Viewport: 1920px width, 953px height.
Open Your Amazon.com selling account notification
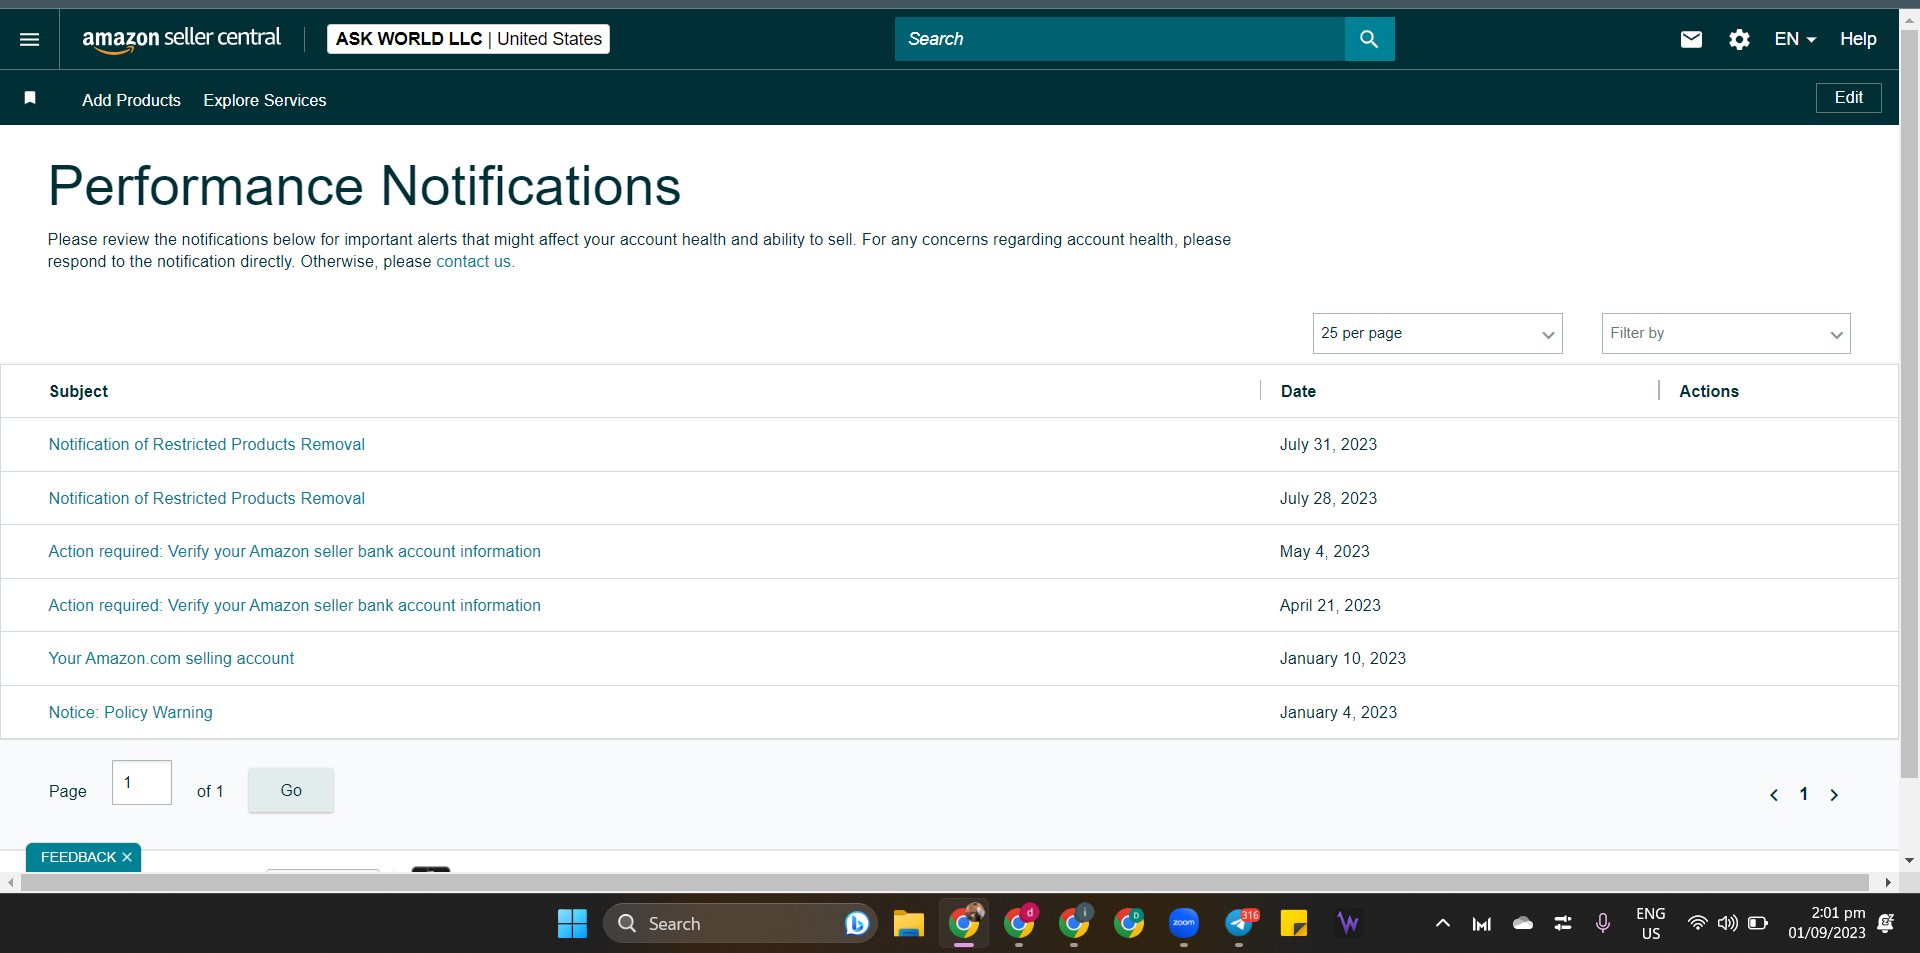pyautogui.click(x=171, y=658)
